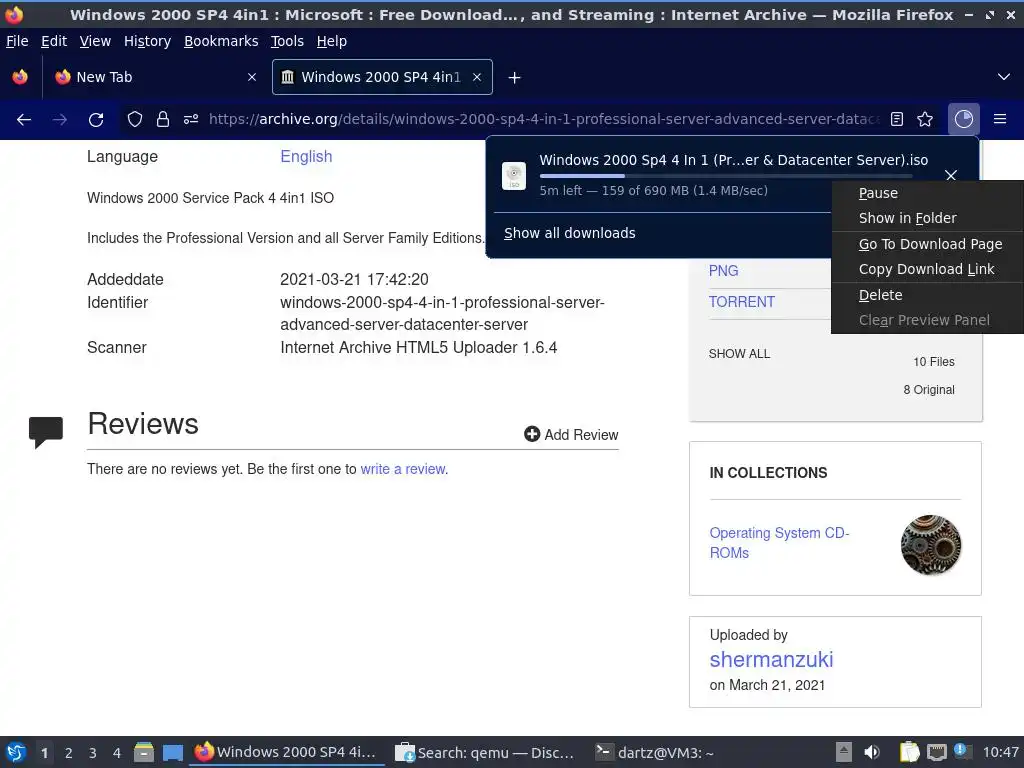This screenshot has width=1024, height=768.
Task: Click the English language link
Action: pos(306,157)
